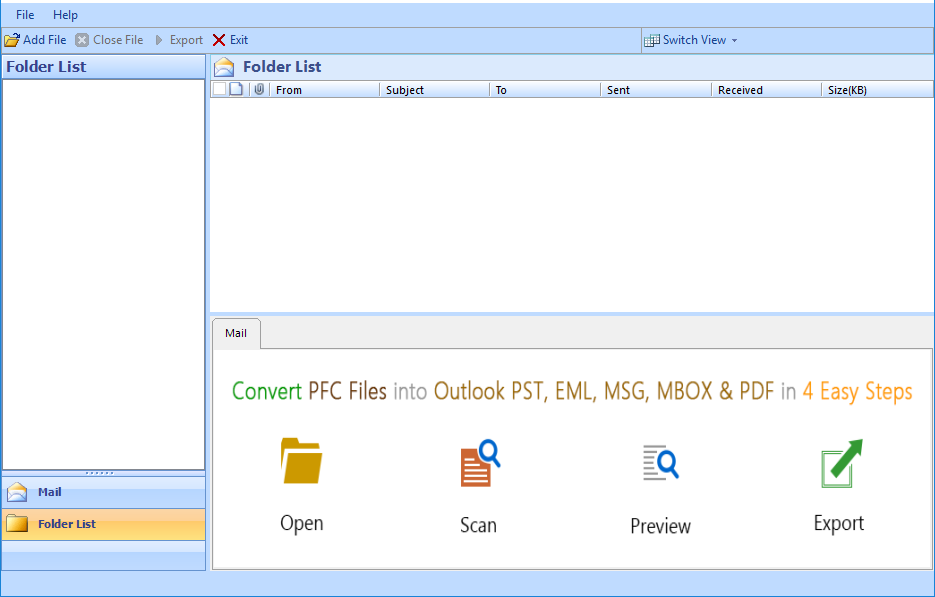Viewport: 935px width, 597px height.
Task: Switch to Folder List navigation pane
Action: point(104,524)
